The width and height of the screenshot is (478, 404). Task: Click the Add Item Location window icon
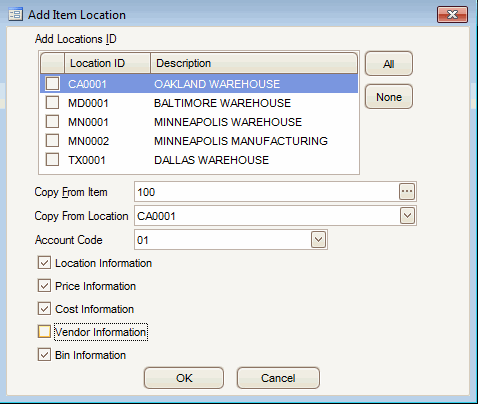point(15,15)
